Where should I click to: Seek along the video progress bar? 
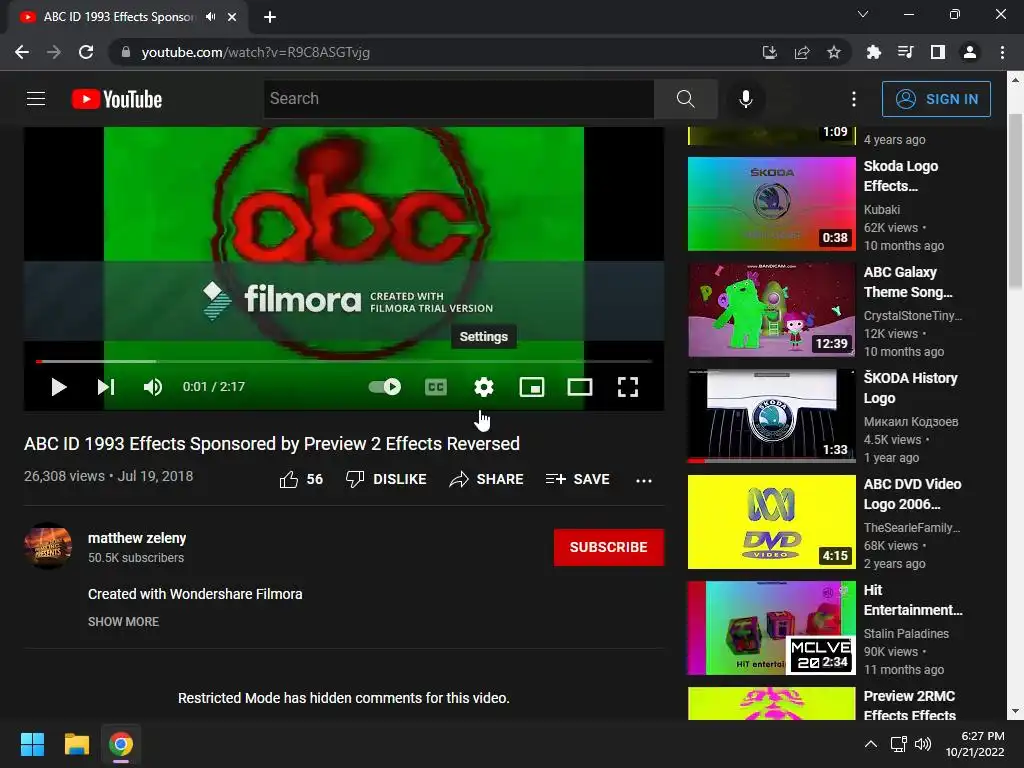[344, 361]
